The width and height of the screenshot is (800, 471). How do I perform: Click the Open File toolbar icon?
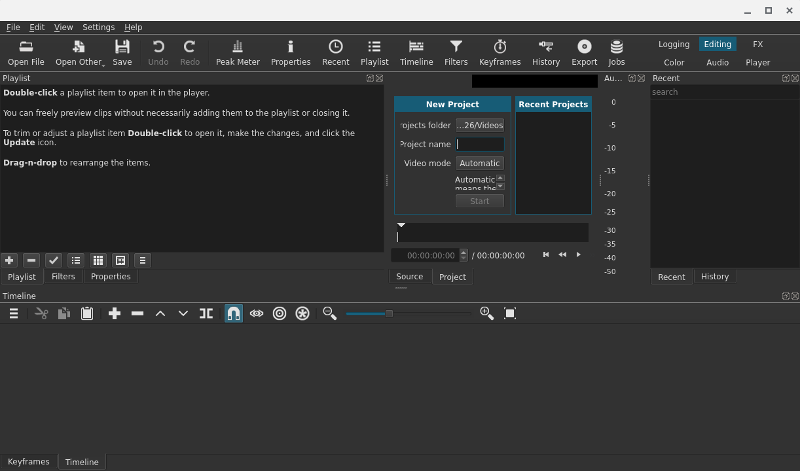(x=25, y=52)
